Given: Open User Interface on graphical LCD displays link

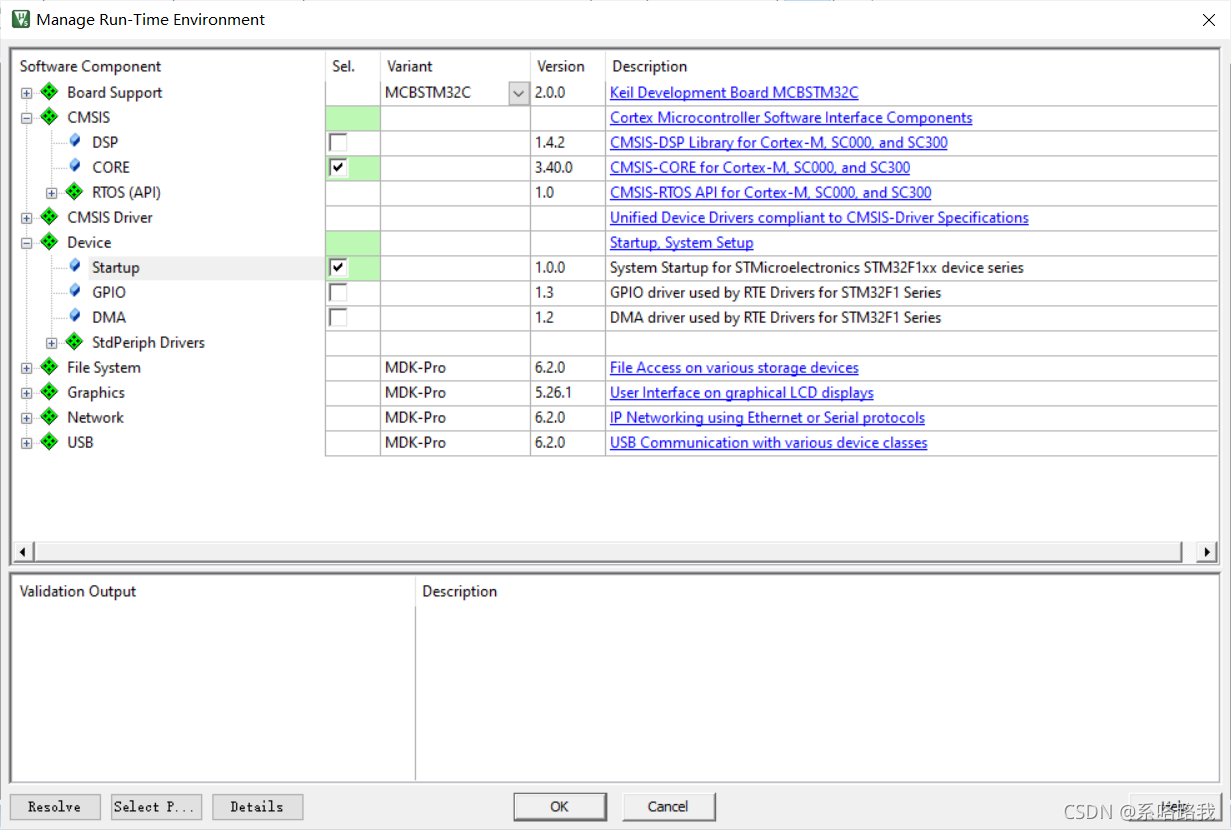Looking at the screenshot, I should [x=742, y=392].
